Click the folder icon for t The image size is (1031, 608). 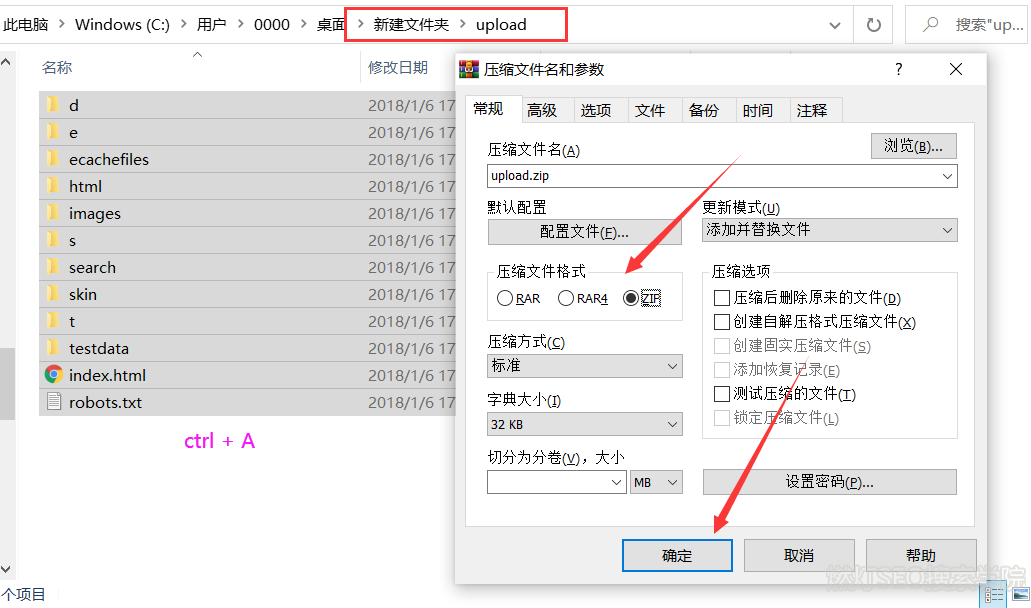(x=53, y=320)
